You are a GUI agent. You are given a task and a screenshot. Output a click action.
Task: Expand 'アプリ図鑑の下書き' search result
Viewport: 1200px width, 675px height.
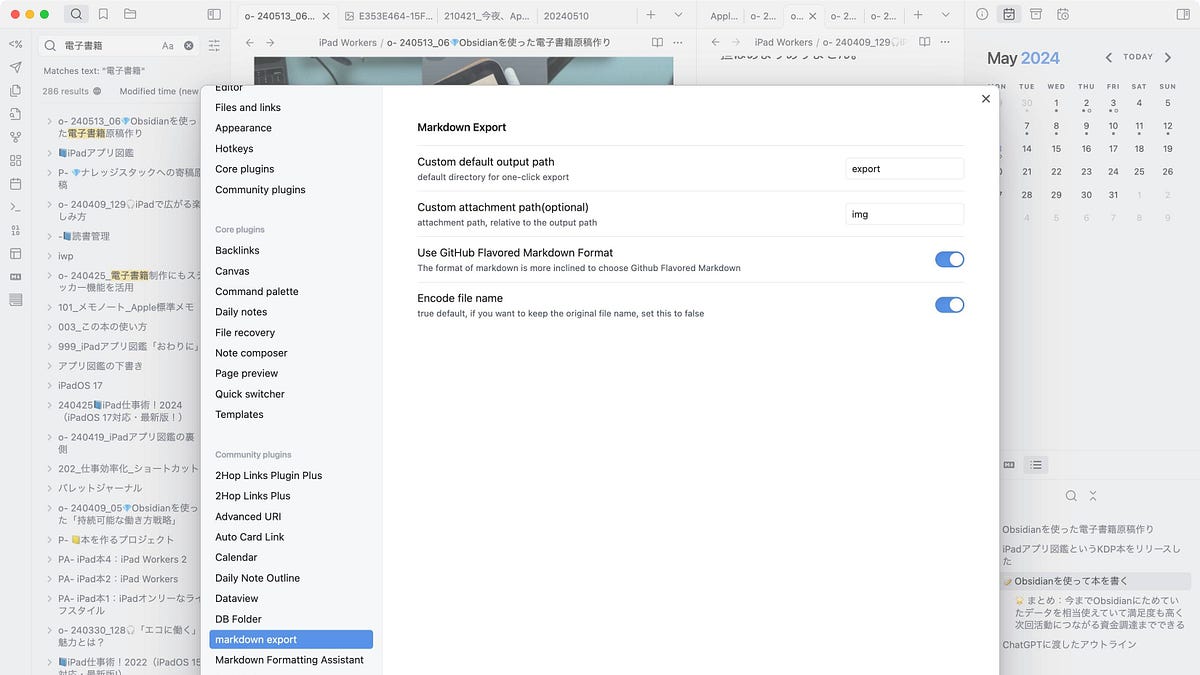coord(49,366)
